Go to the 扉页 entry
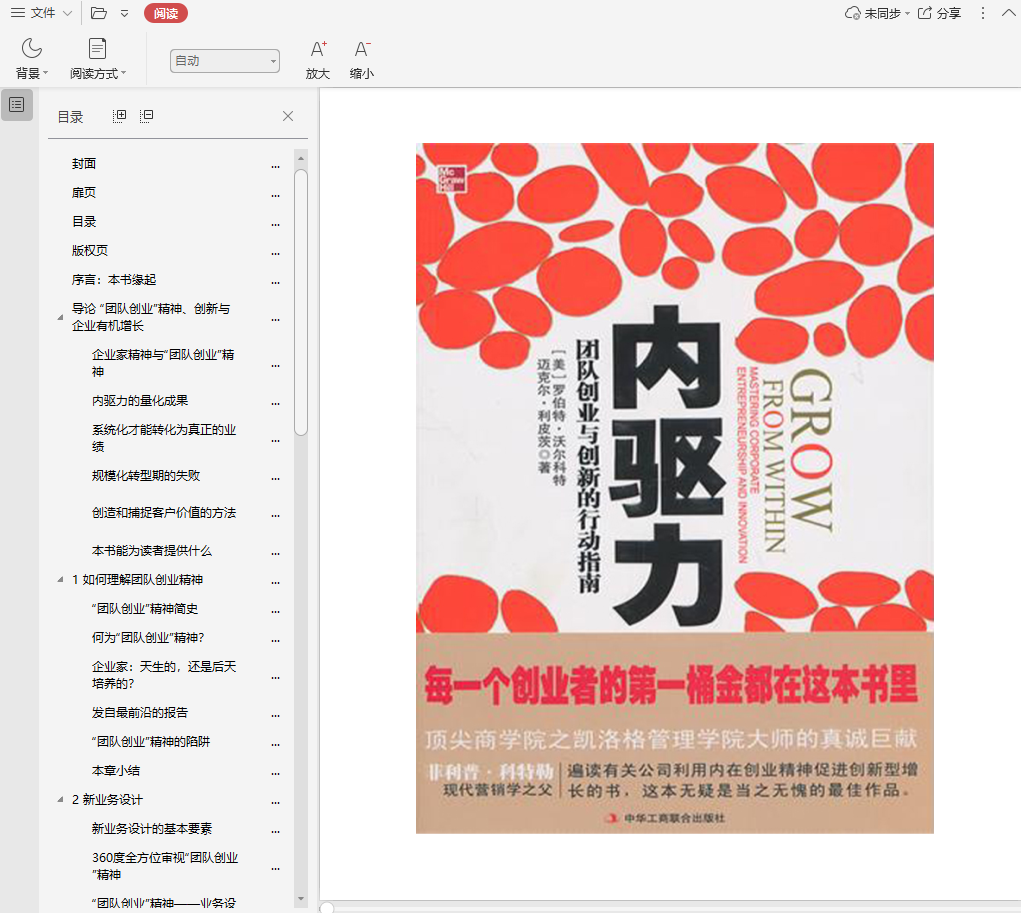 click(84, 193)
